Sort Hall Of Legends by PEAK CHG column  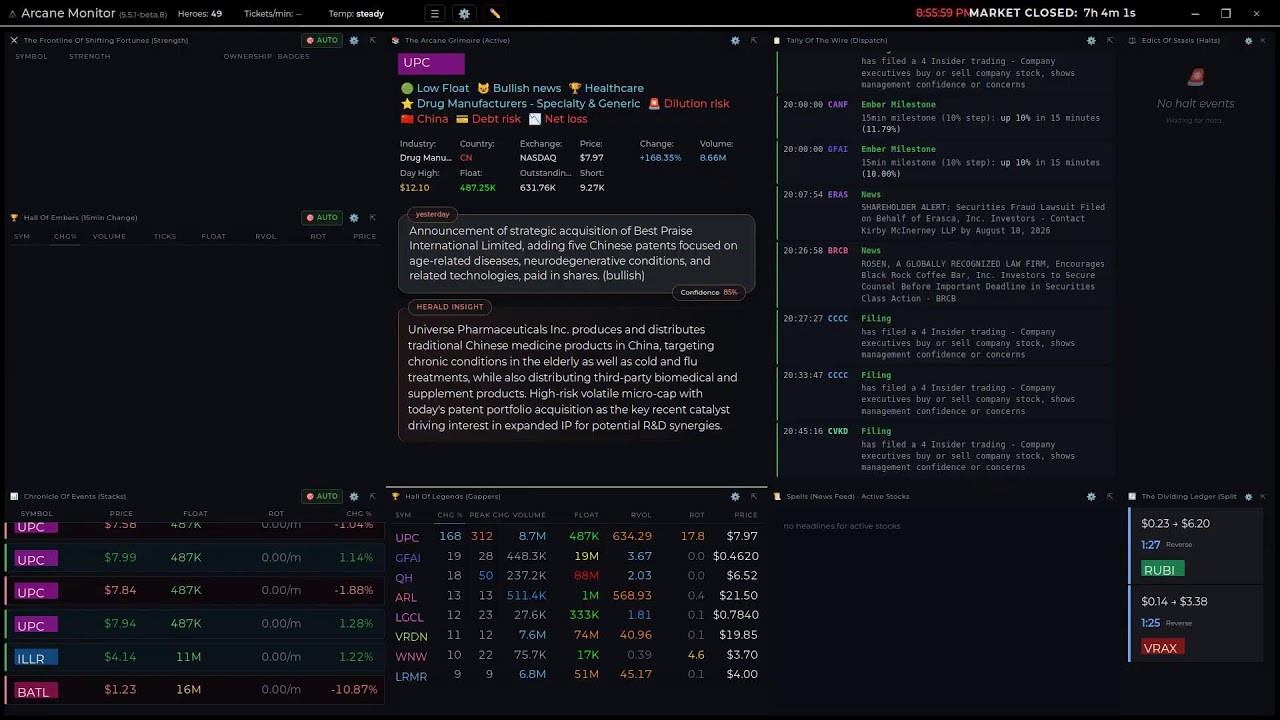(489, 515)
